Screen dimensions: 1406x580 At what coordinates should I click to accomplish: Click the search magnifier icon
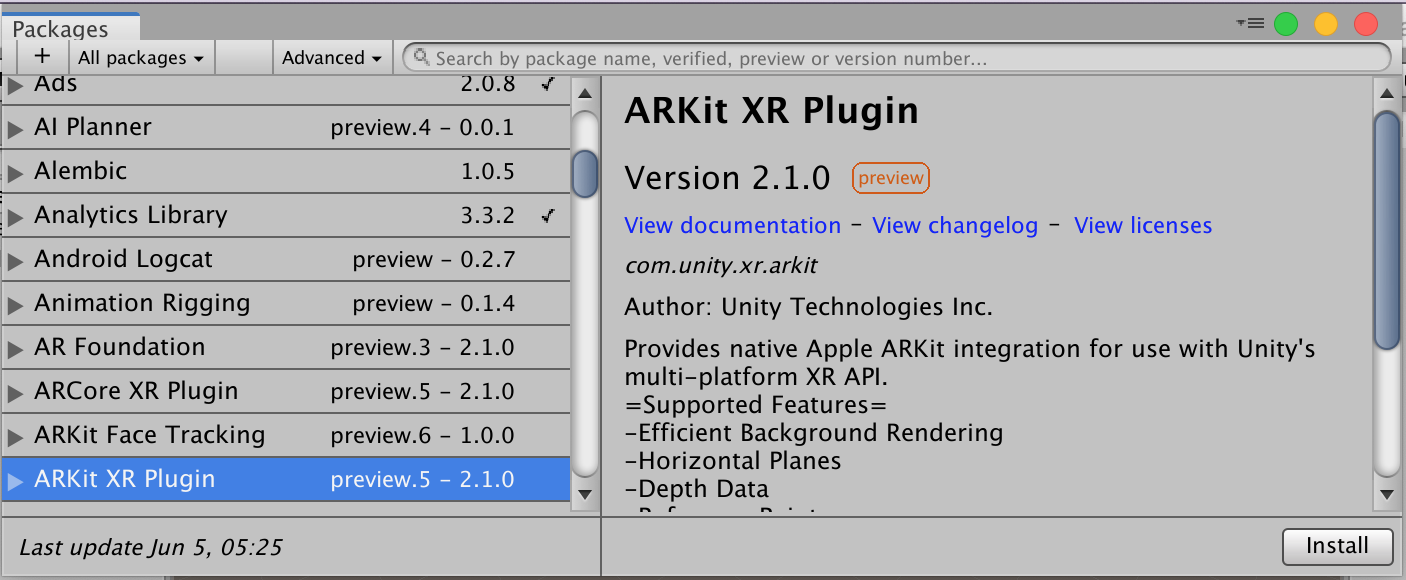click(x=422, y=58)
